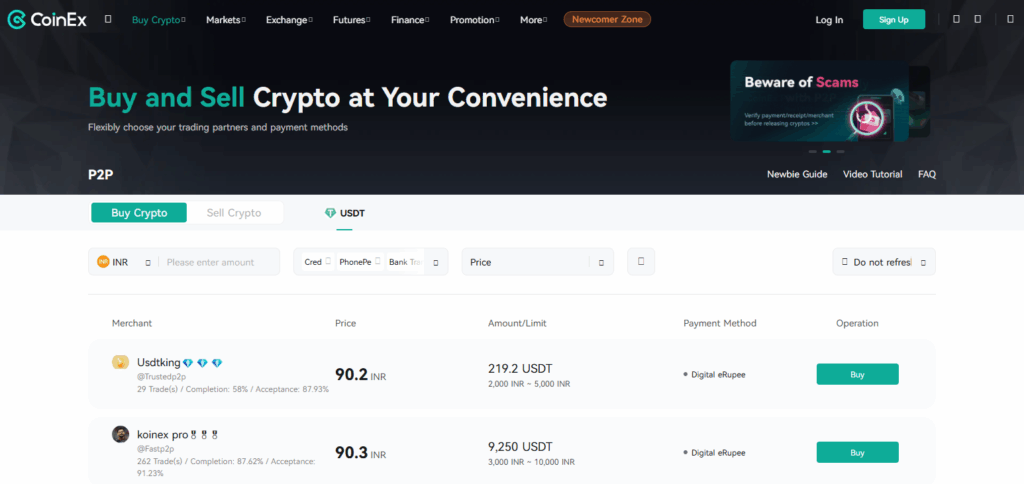The height and width of the screenshot is (484, 1024).
Task: Click the 2,000 INR ~ 5,000 INR limit
Action: (529, 384)
